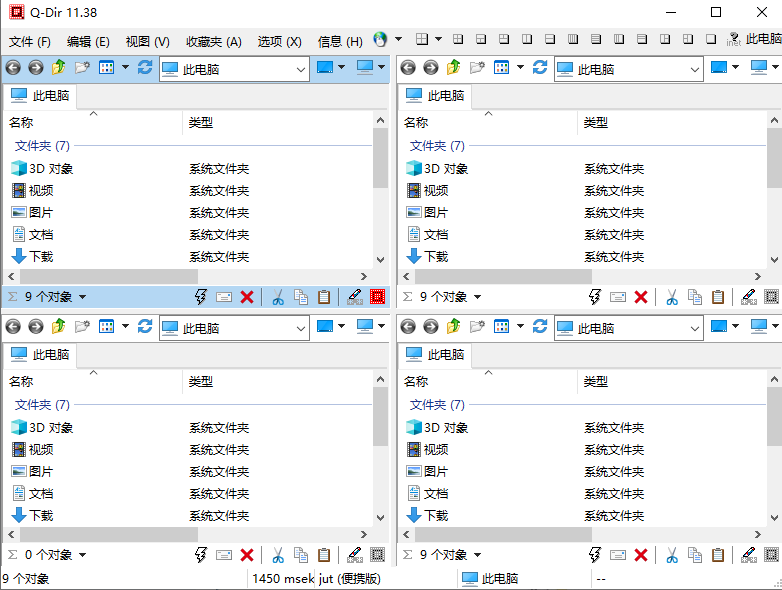Go forward in the top-right pane
Screen dimensions: 782x590
pyautogui.click(x=430, y=67)
